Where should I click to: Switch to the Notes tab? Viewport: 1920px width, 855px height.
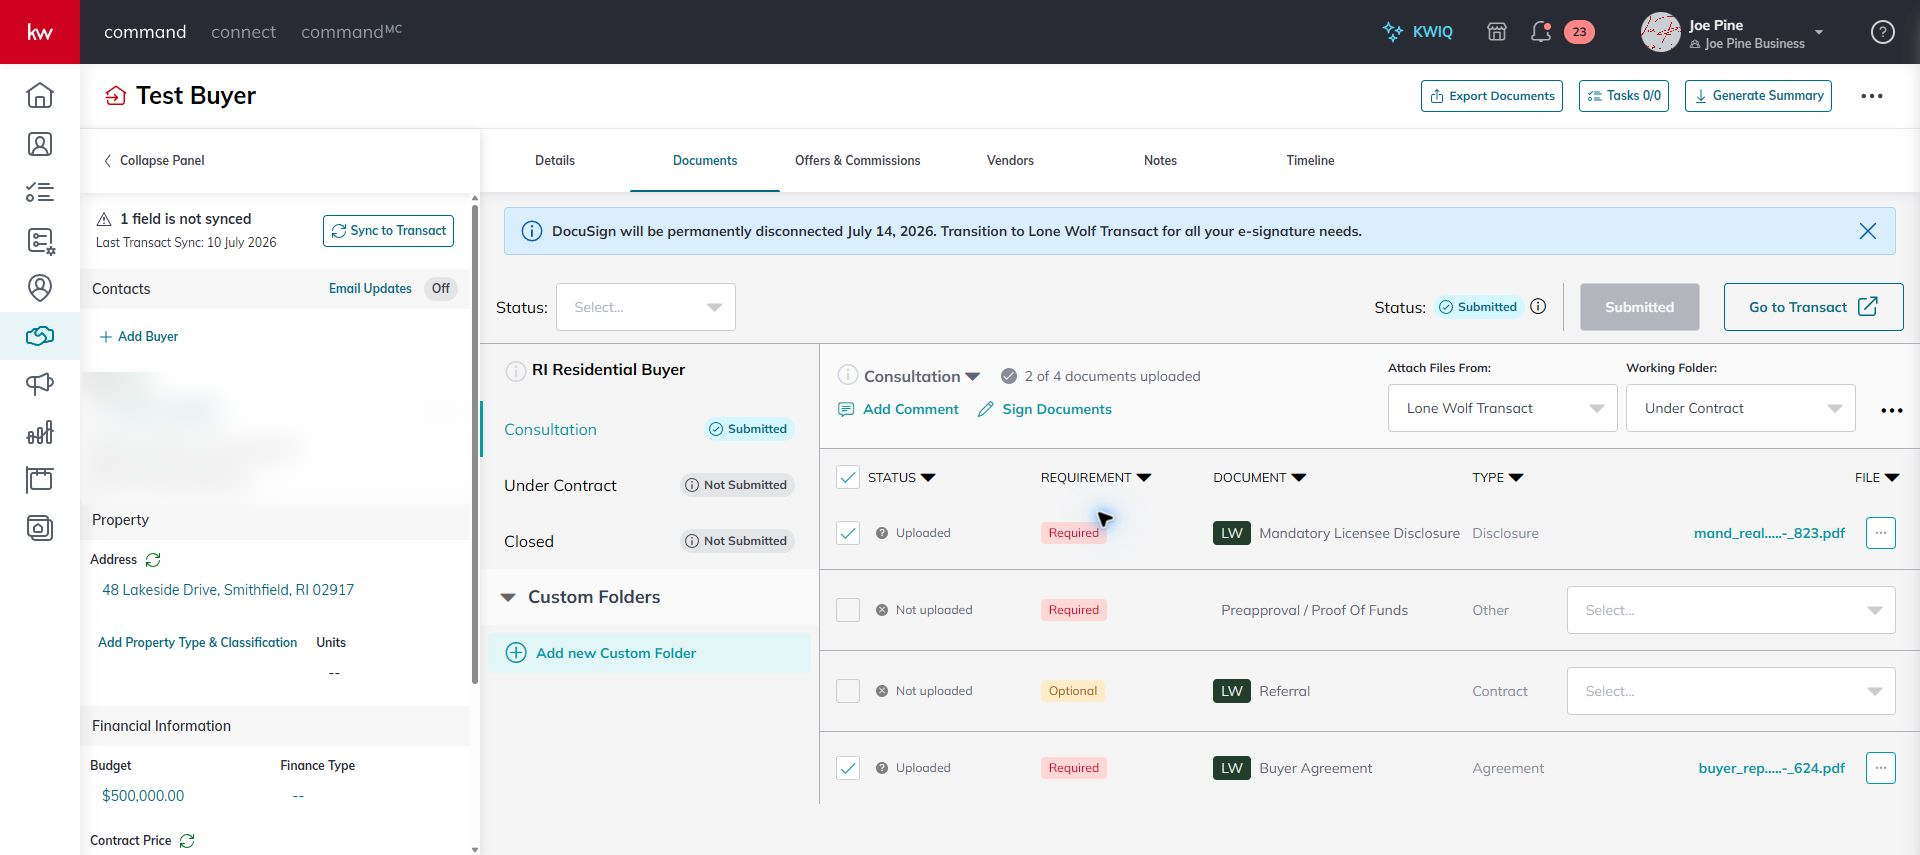point(1160,160)
